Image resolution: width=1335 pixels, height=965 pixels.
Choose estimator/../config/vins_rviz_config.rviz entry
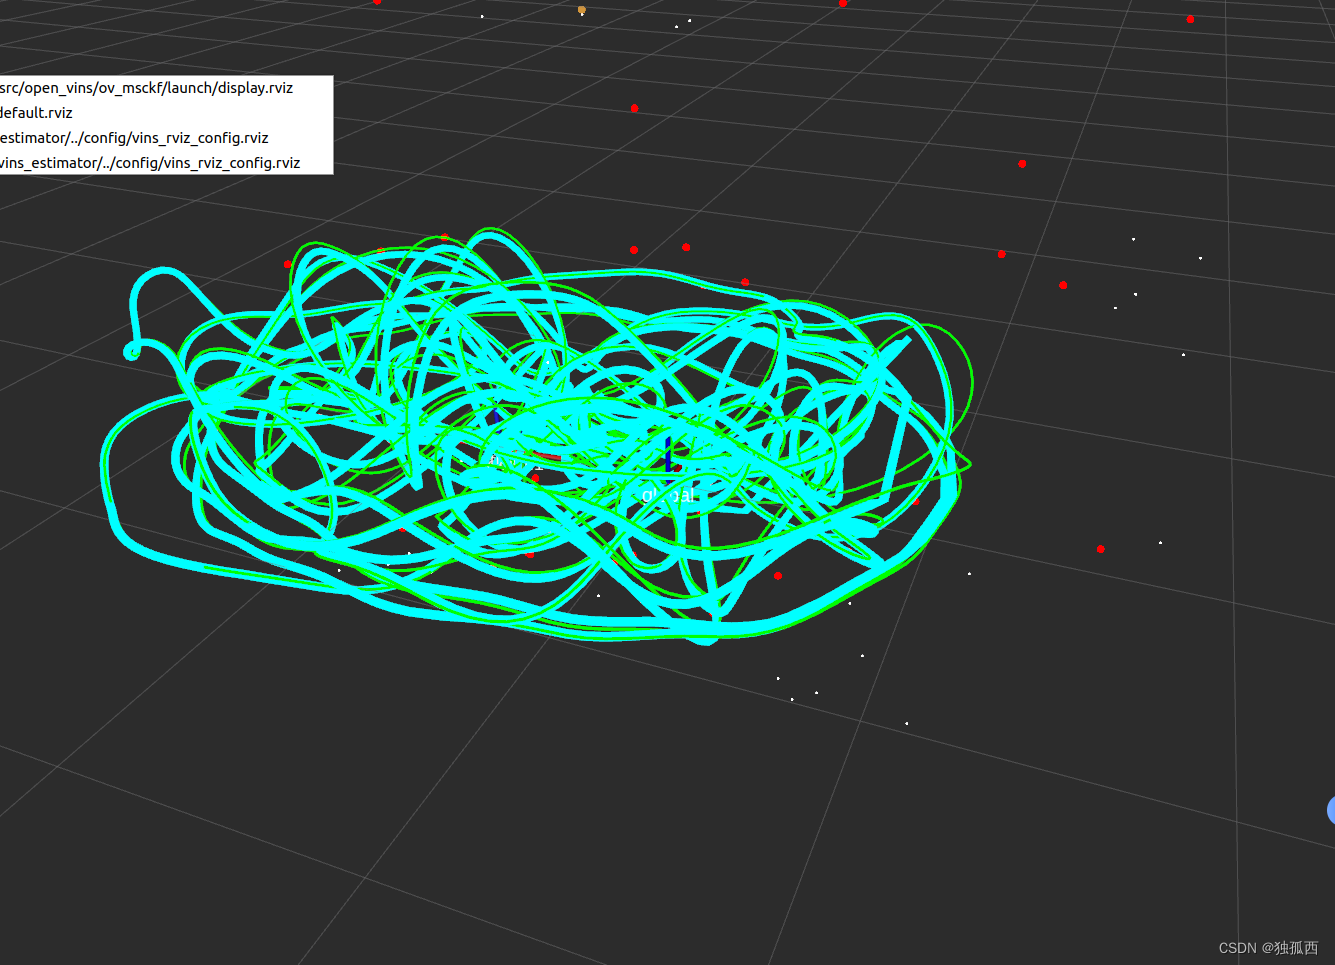[165, 138]
